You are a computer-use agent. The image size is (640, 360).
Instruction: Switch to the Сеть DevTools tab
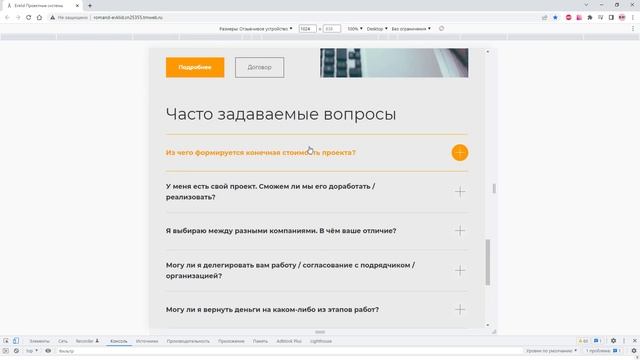[x=62, y=341]
